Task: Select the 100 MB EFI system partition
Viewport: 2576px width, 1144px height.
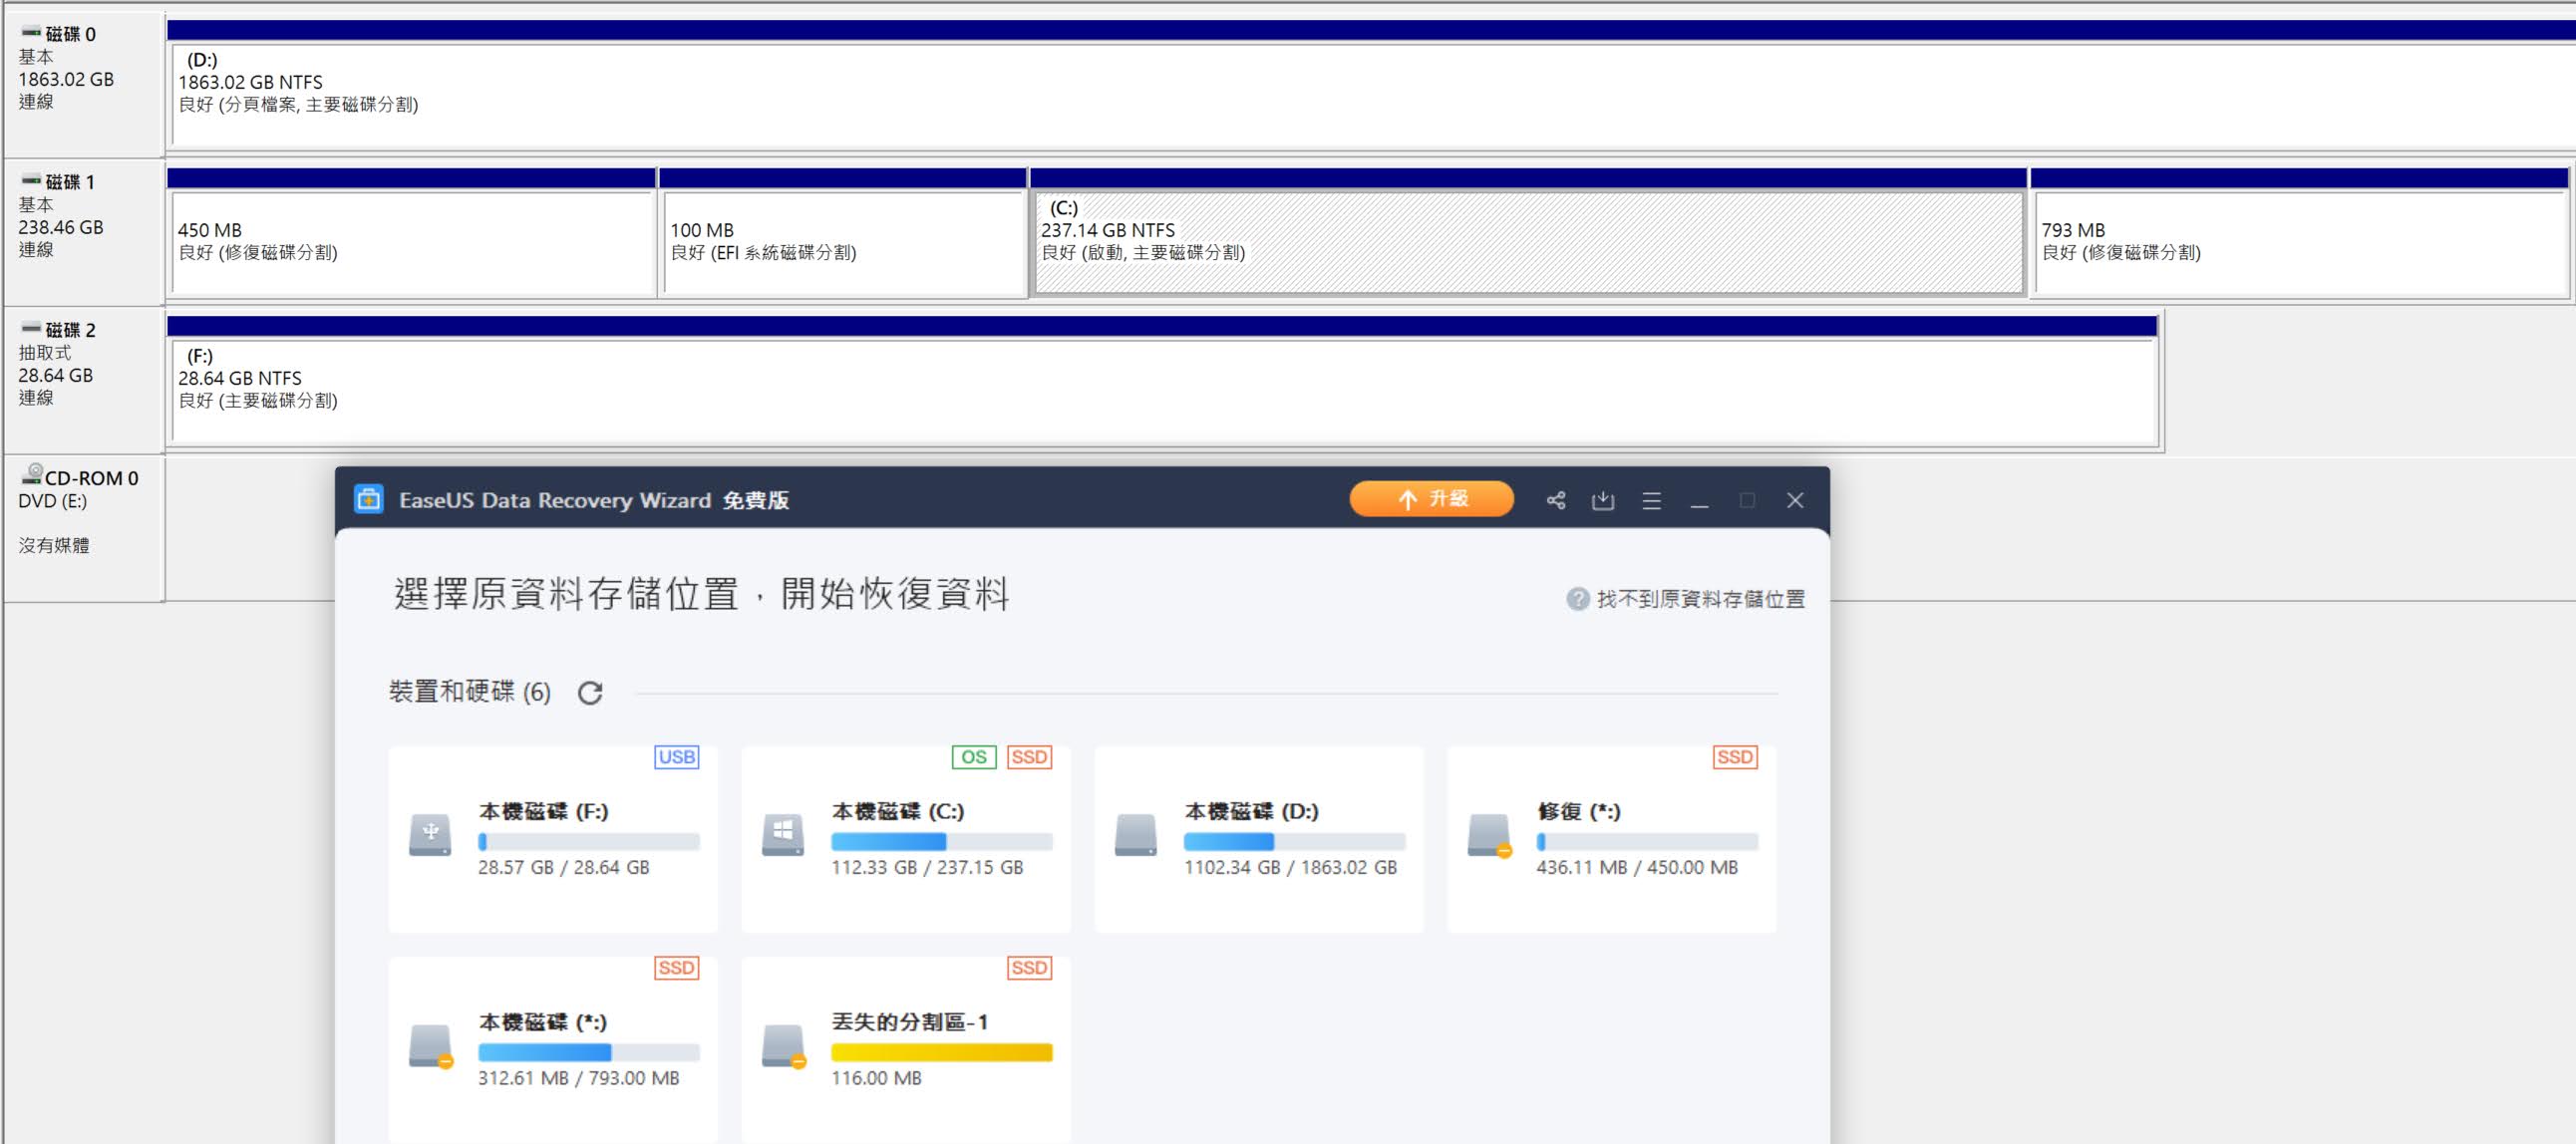Action: [x=843, y=243]
